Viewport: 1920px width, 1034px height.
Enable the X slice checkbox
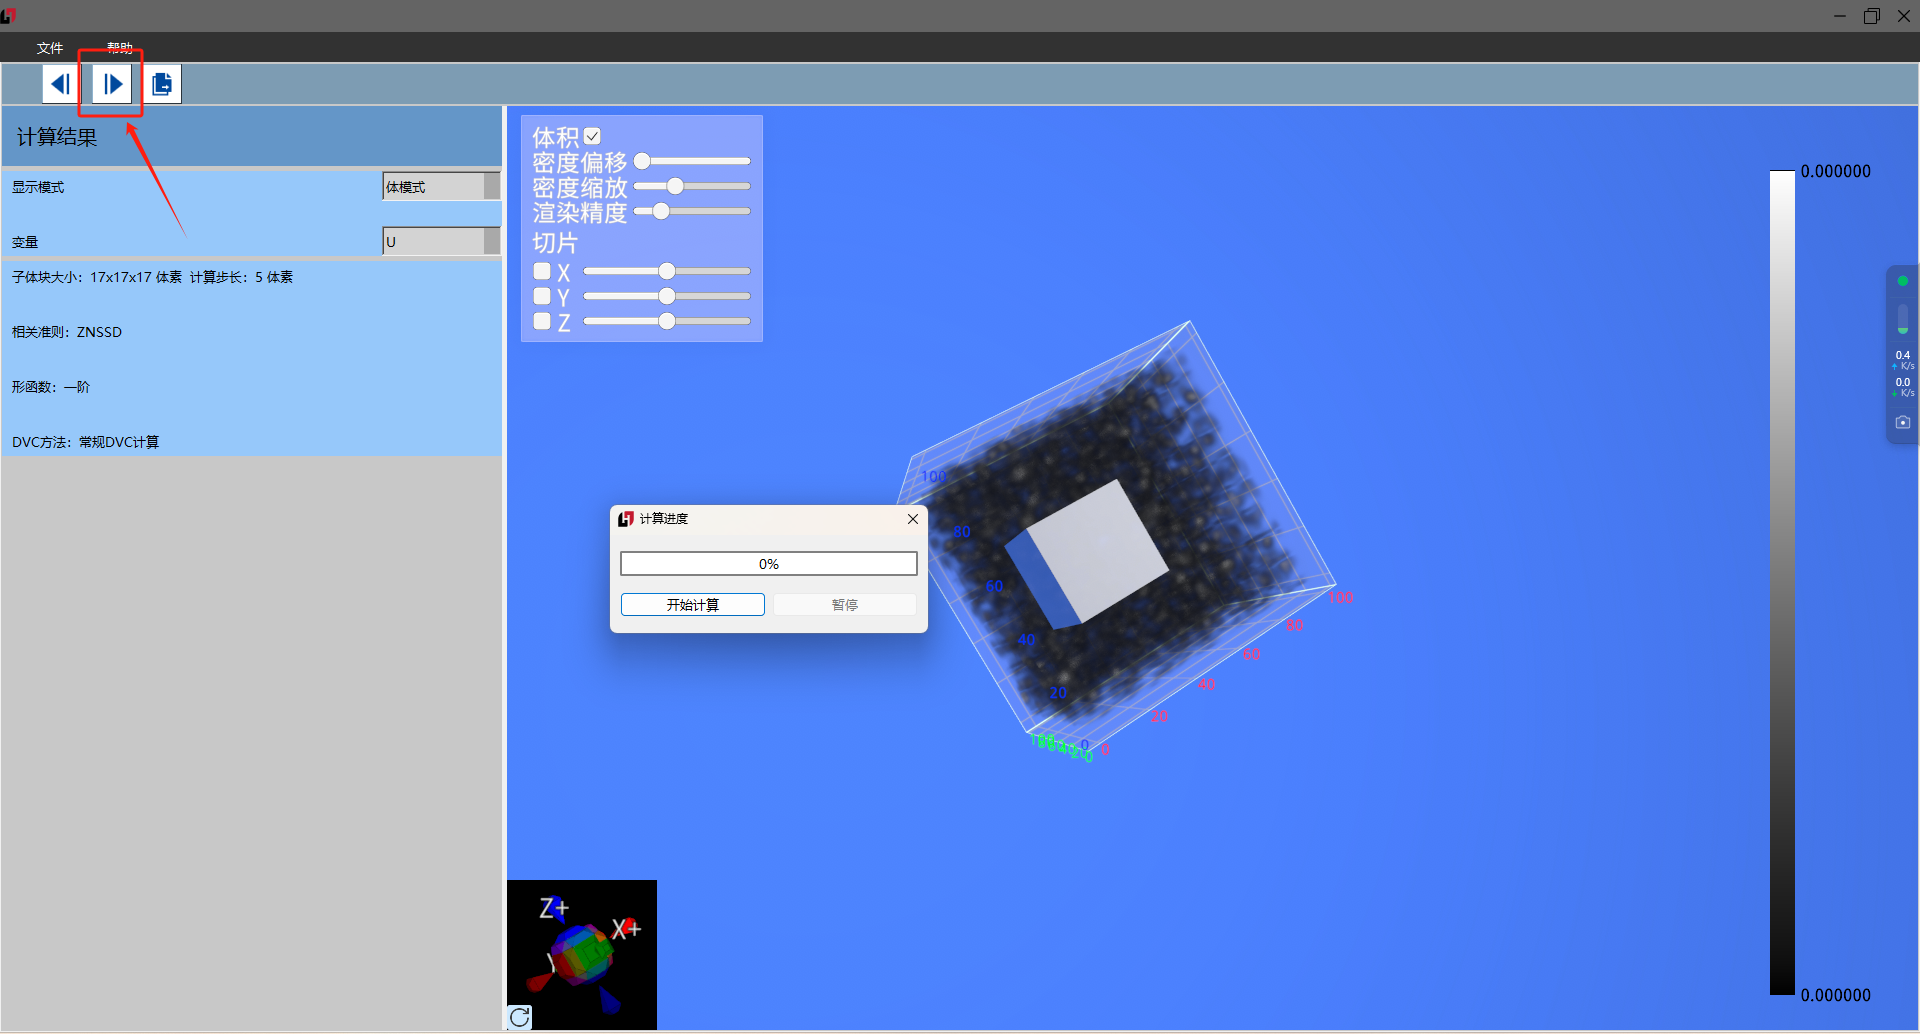pos(542,271)
